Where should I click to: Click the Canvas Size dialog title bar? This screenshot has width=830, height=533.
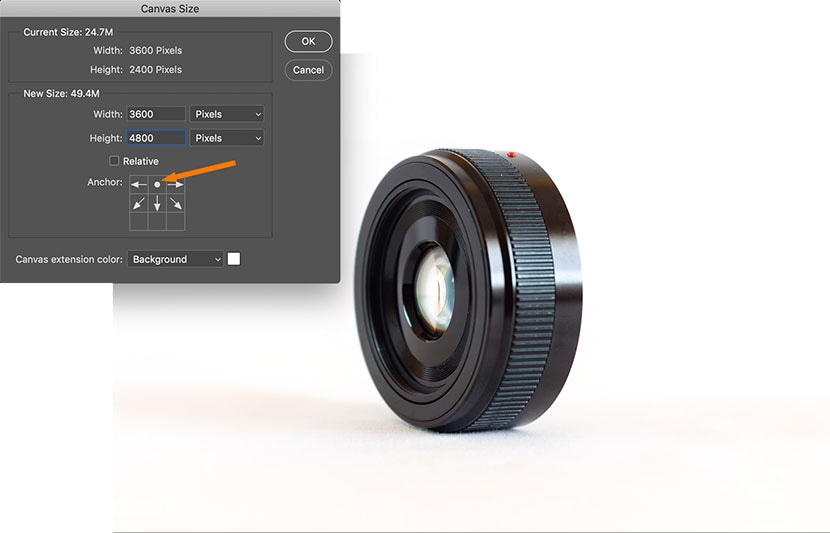click(170, 8)
